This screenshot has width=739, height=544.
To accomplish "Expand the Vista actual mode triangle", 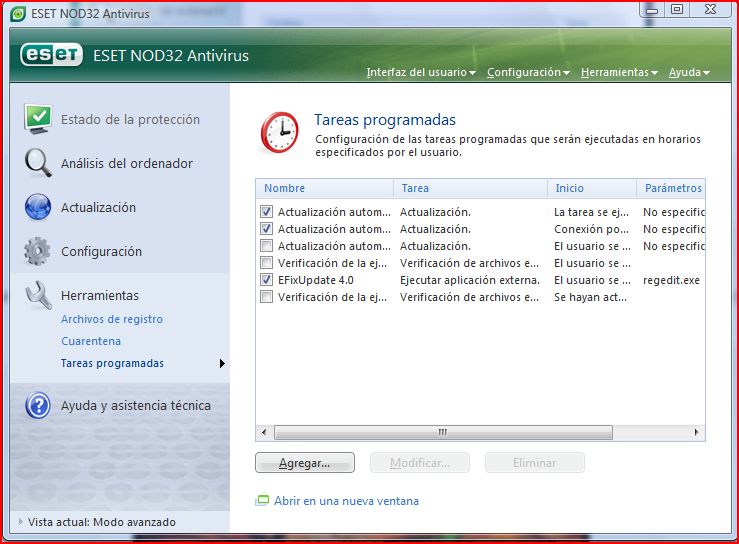I will pos(20,522).
